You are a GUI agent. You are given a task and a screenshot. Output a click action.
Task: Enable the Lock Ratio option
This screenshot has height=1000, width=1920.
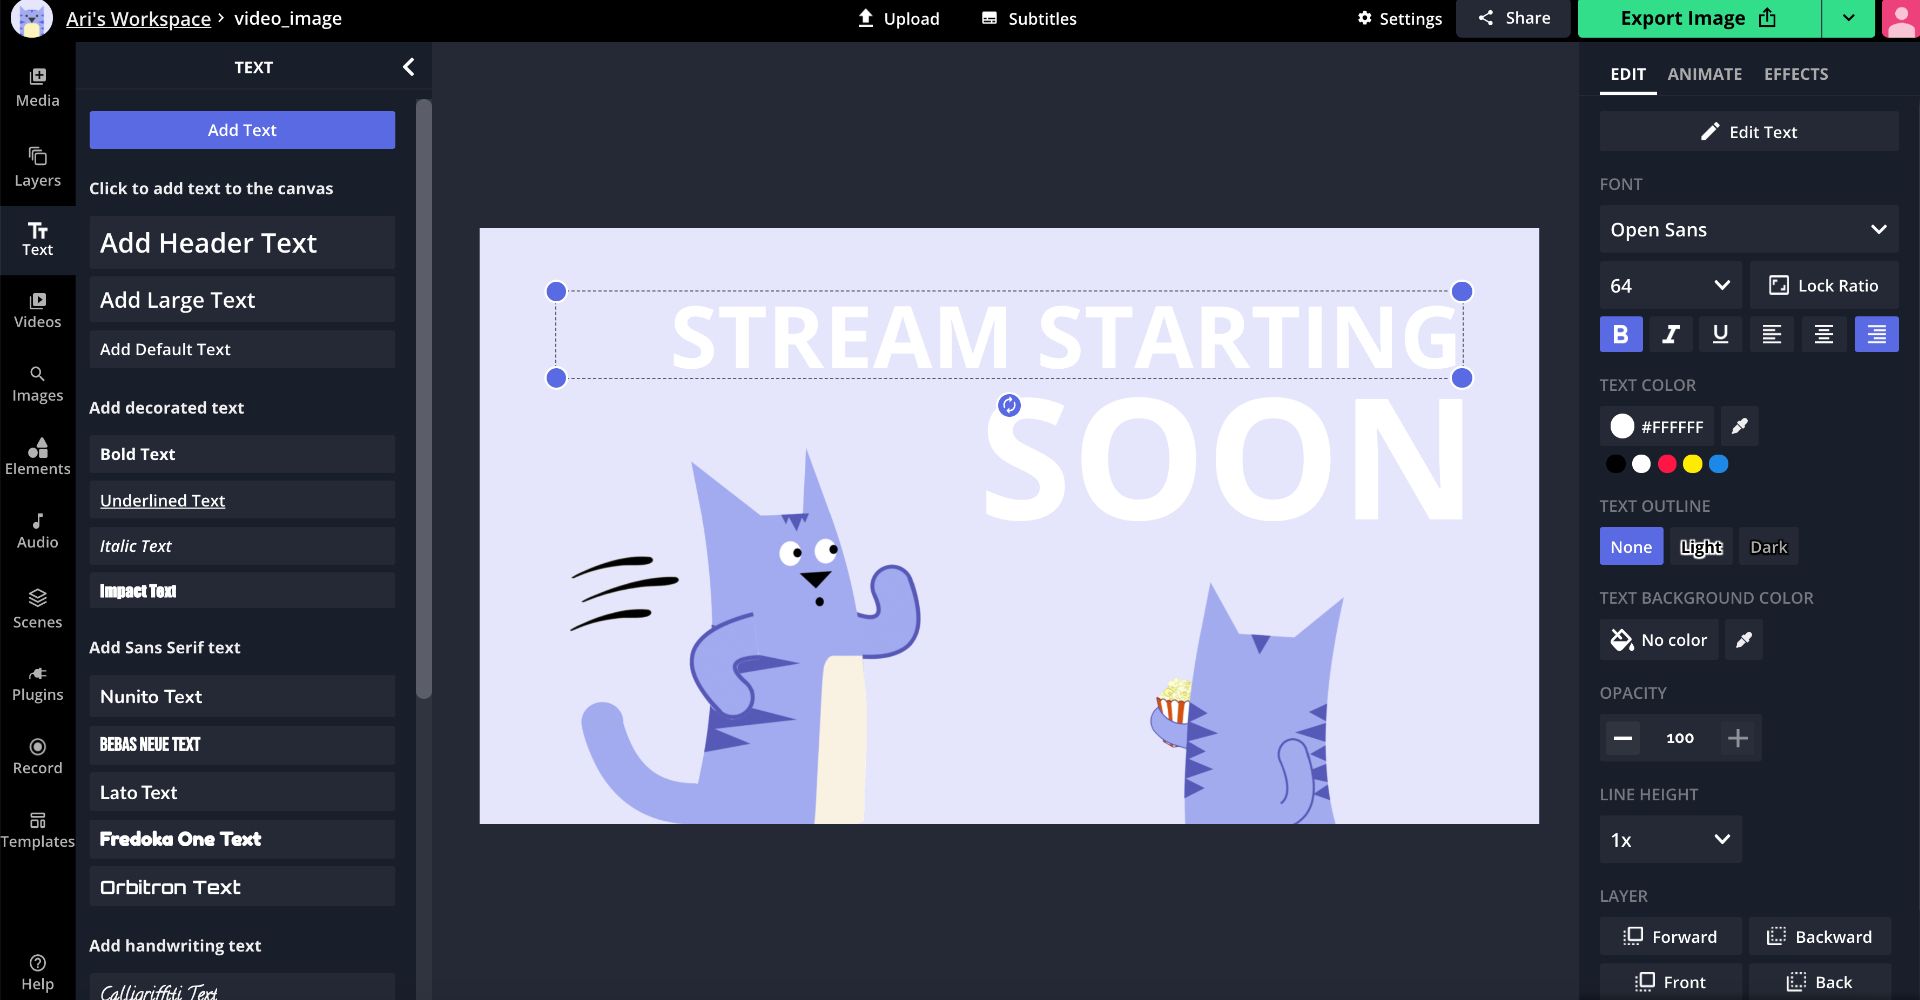[x=1823, y=286]
